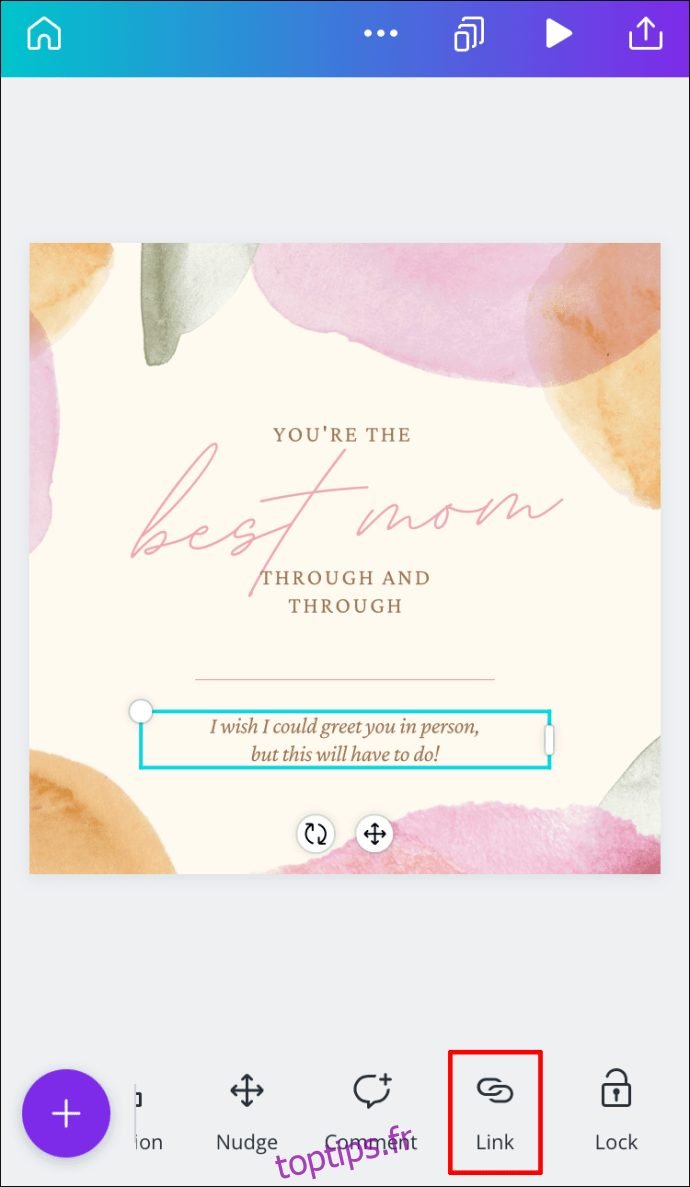Go to the Canva home screen
This screenshot has width=690, height=1187.
coord(44,34)
